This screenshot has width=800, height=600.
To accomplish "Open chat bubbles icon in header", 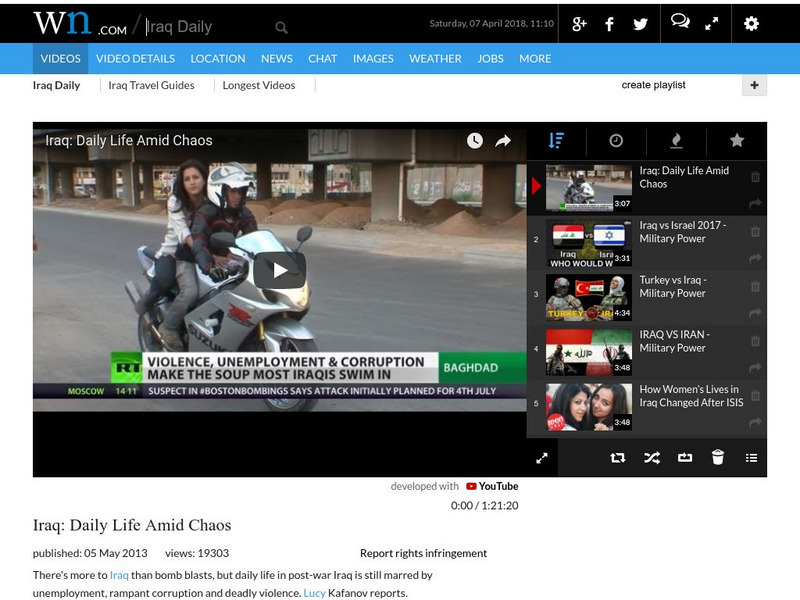I will (680, 21).
